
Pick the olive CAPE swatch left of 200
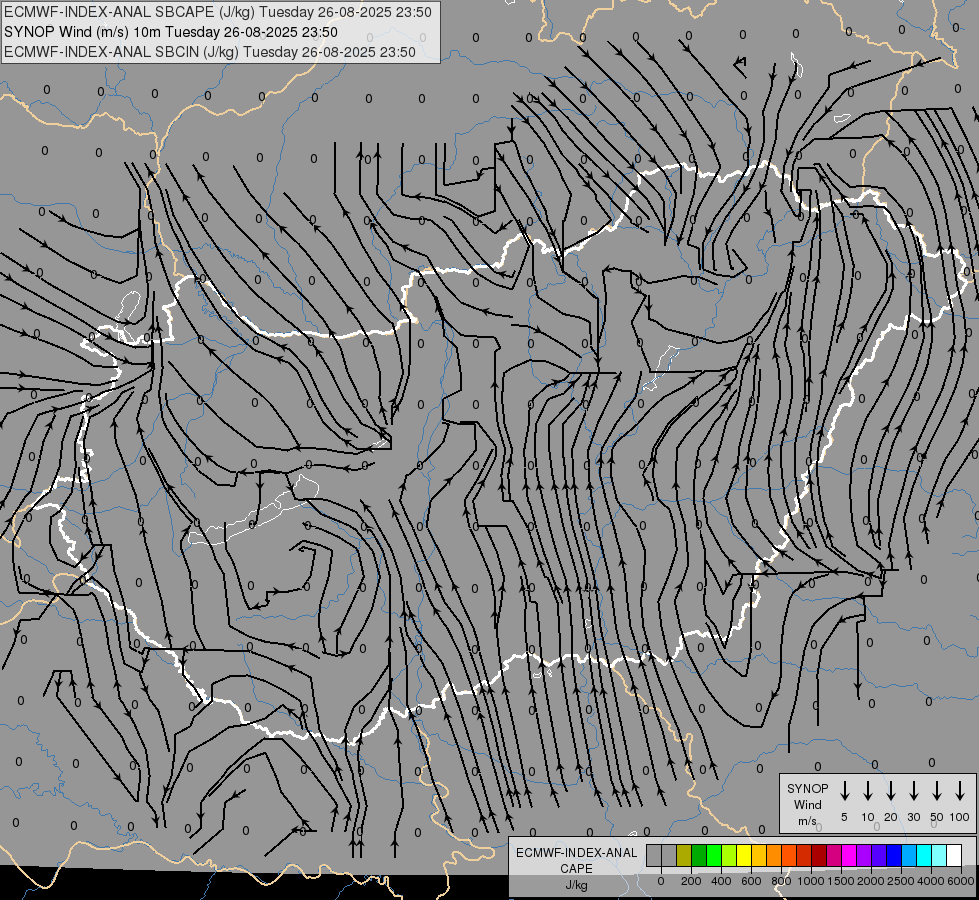click(x=684, y=856)
